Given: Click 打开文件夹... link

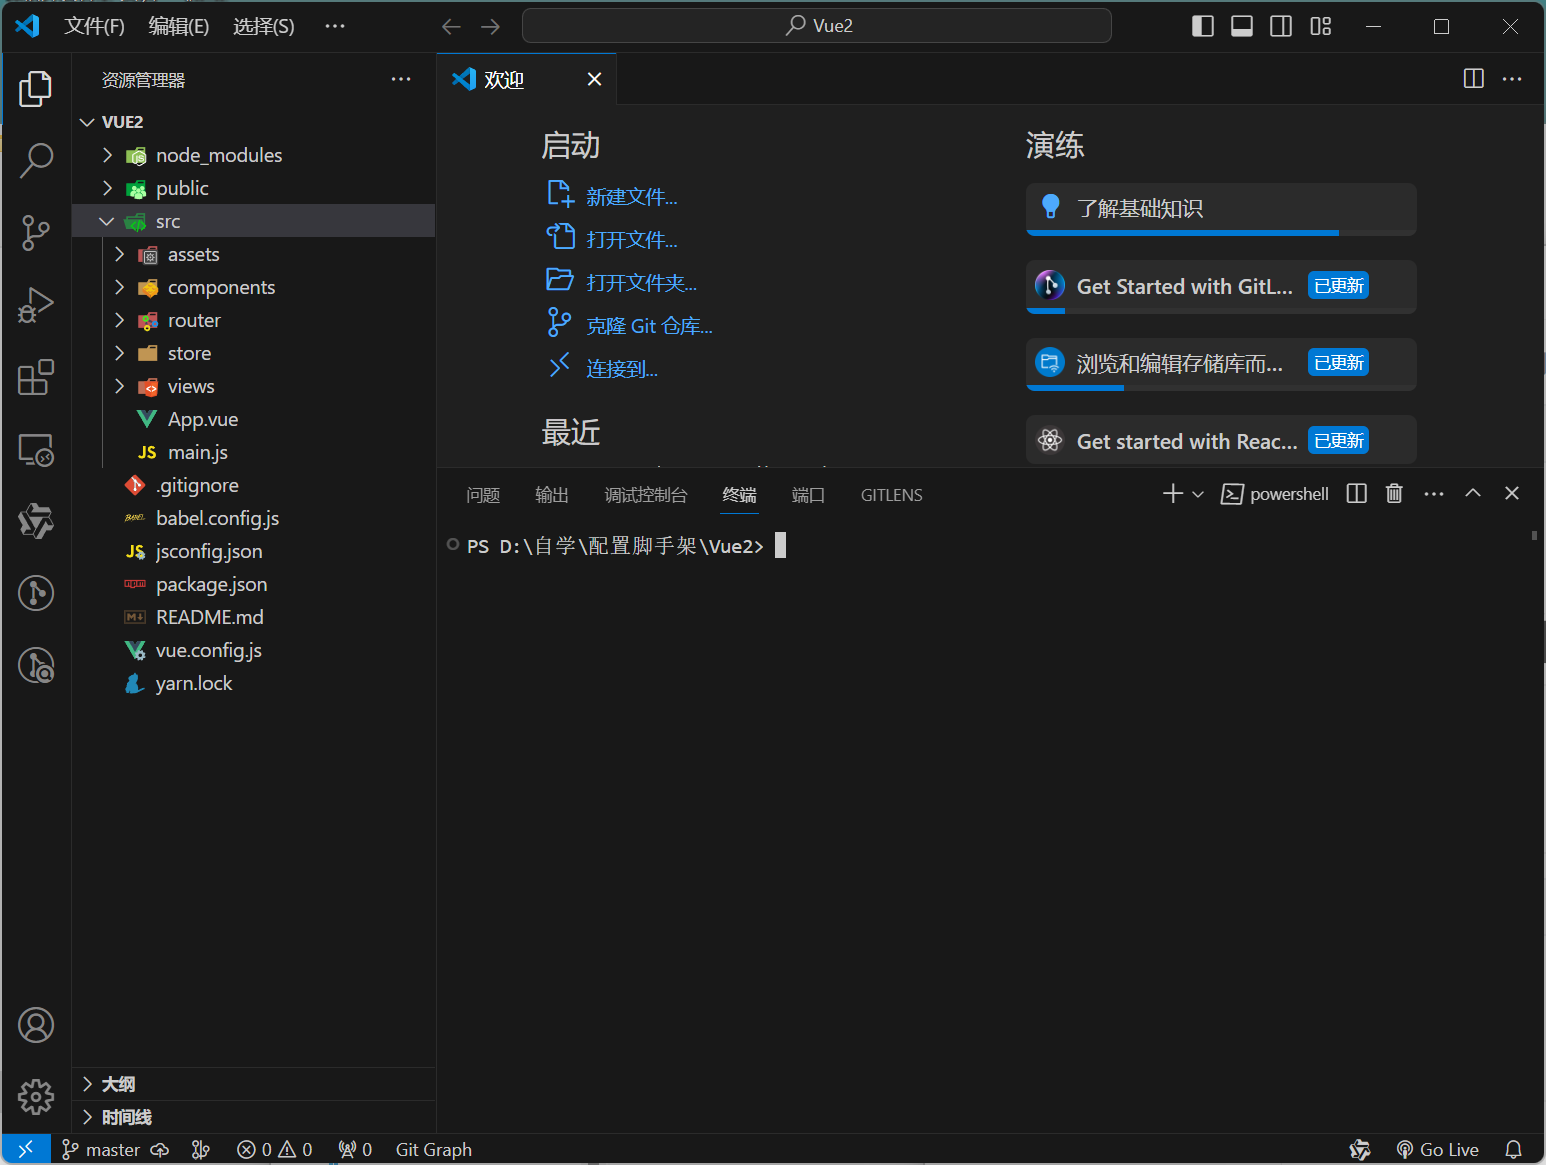Looking at the screenshot, I should (641, 283).
